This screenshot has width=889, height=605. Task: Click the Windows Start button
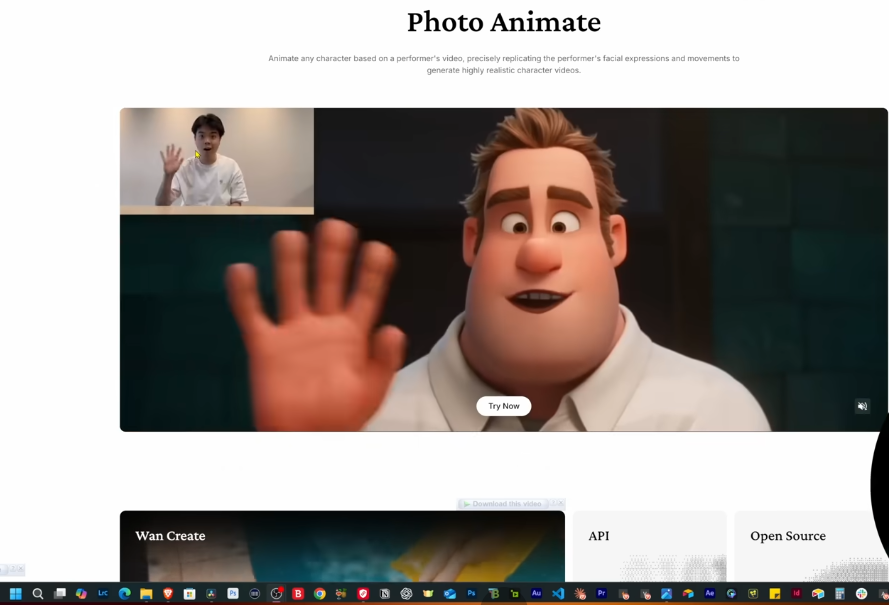point(15,593)
